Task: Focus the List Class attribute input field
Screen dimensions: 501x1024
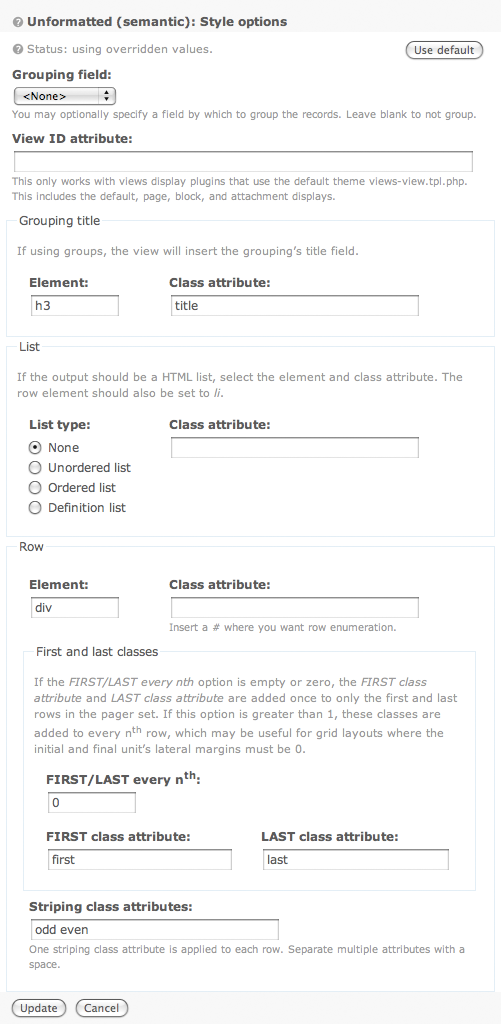Action: (x=295, y=447)
